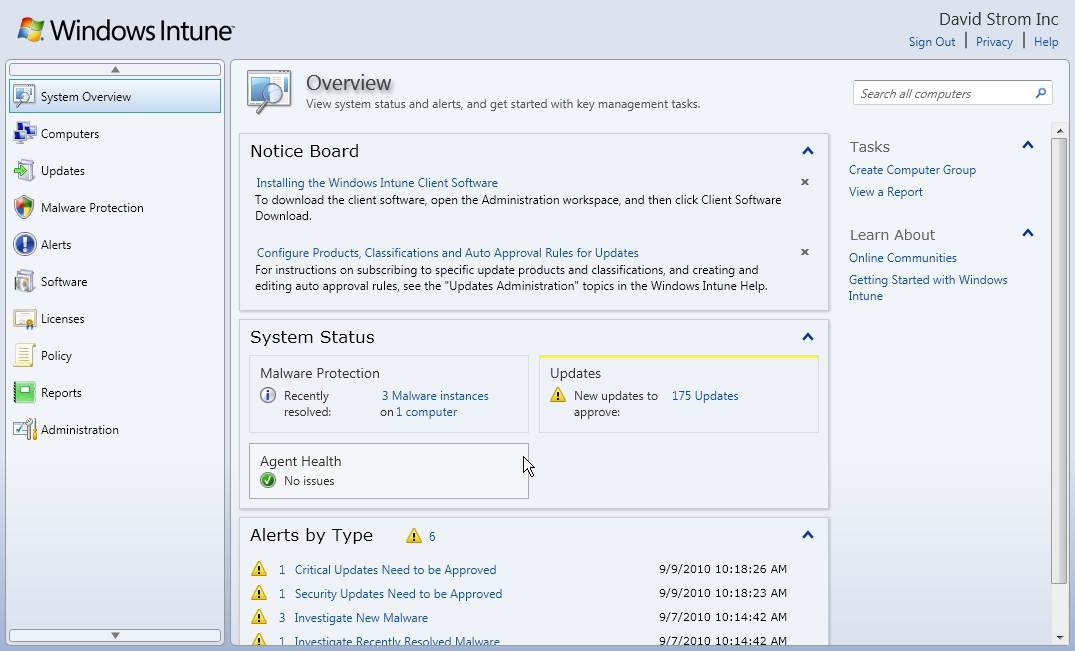Click the scroll down arrow in main pane
The image size is (1075, 651).
tap(1059, 637)
